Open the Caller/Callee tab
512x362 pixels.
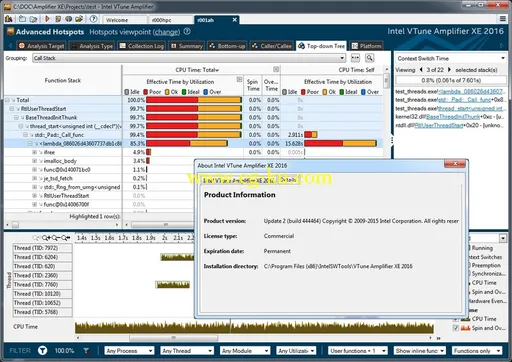click(x=272, y=46)
